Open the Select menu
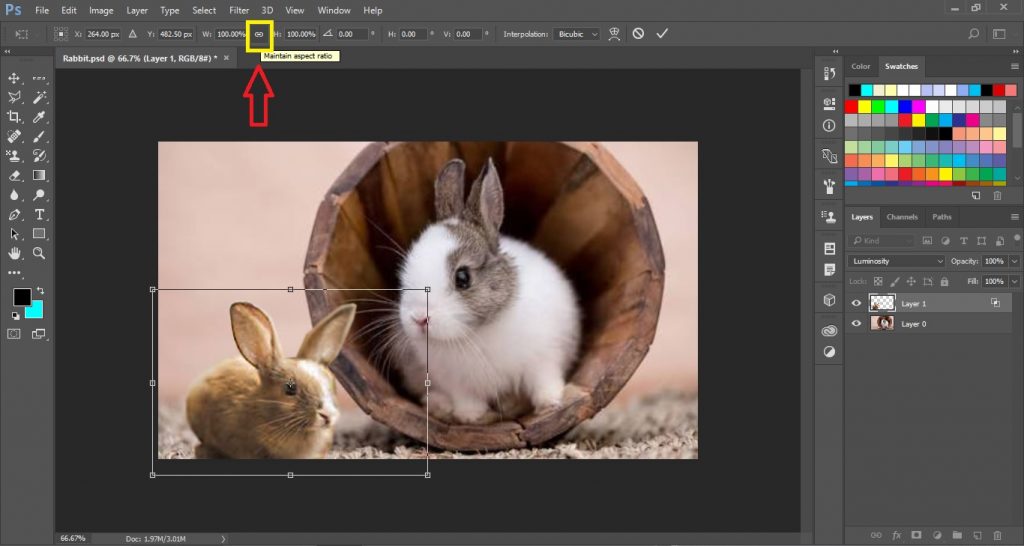 204,10
